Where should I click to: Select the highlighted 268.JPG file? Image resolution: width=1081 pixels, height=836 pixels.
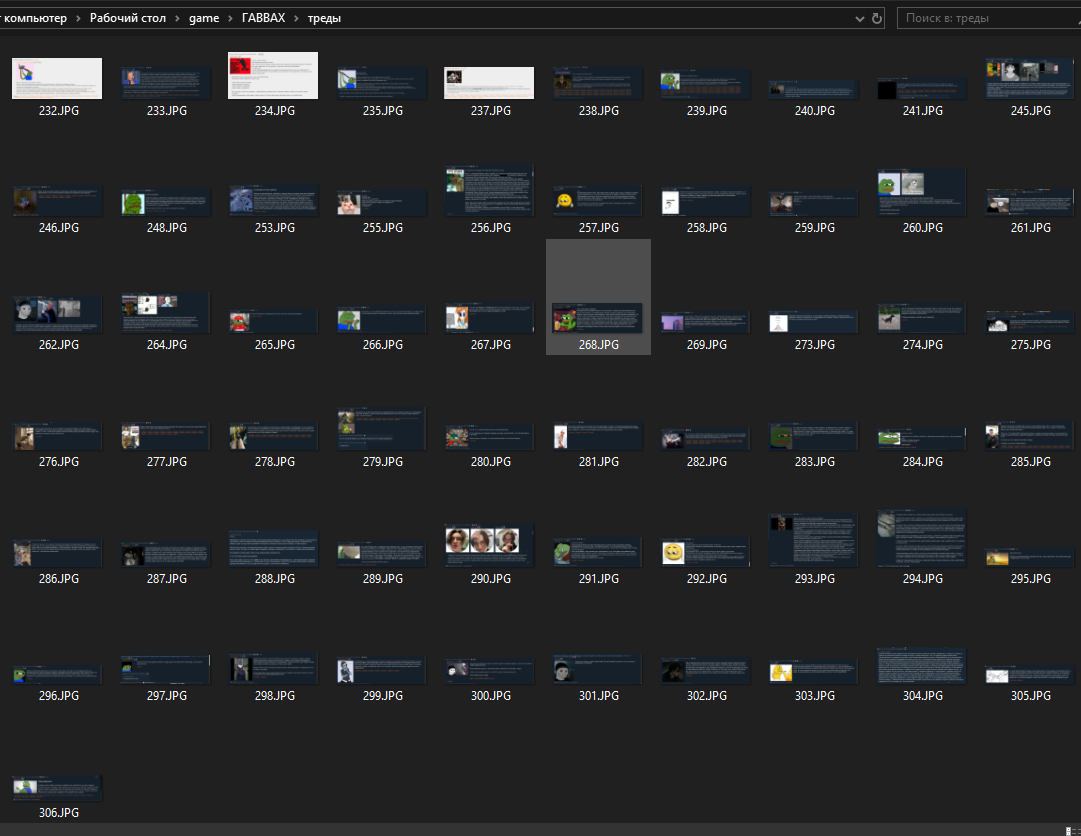click(x=598, y=320)
